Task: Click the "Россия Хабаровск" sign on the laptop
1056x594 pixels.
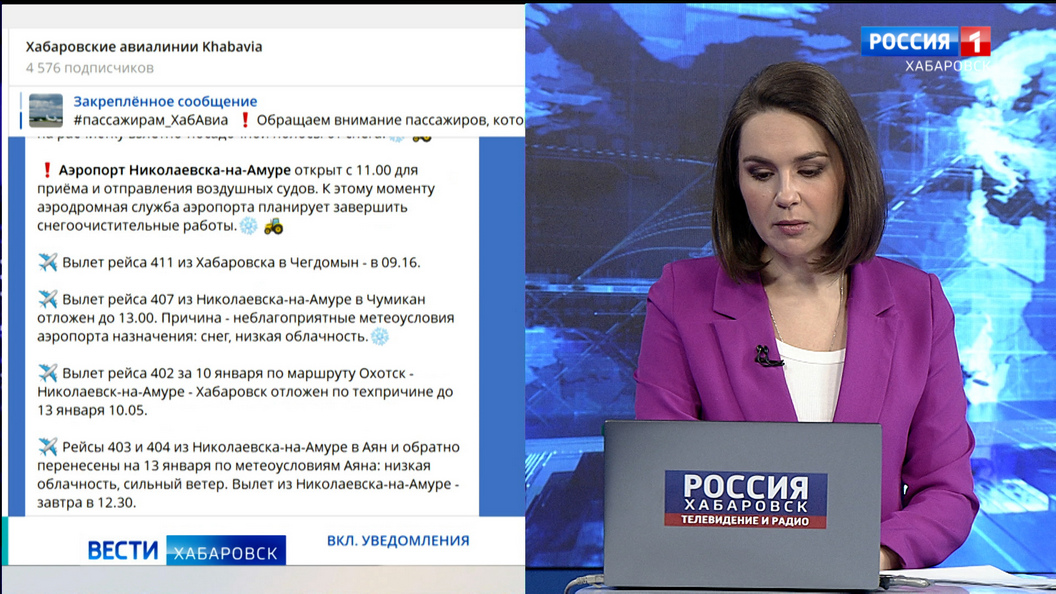Action: point(745,499)
